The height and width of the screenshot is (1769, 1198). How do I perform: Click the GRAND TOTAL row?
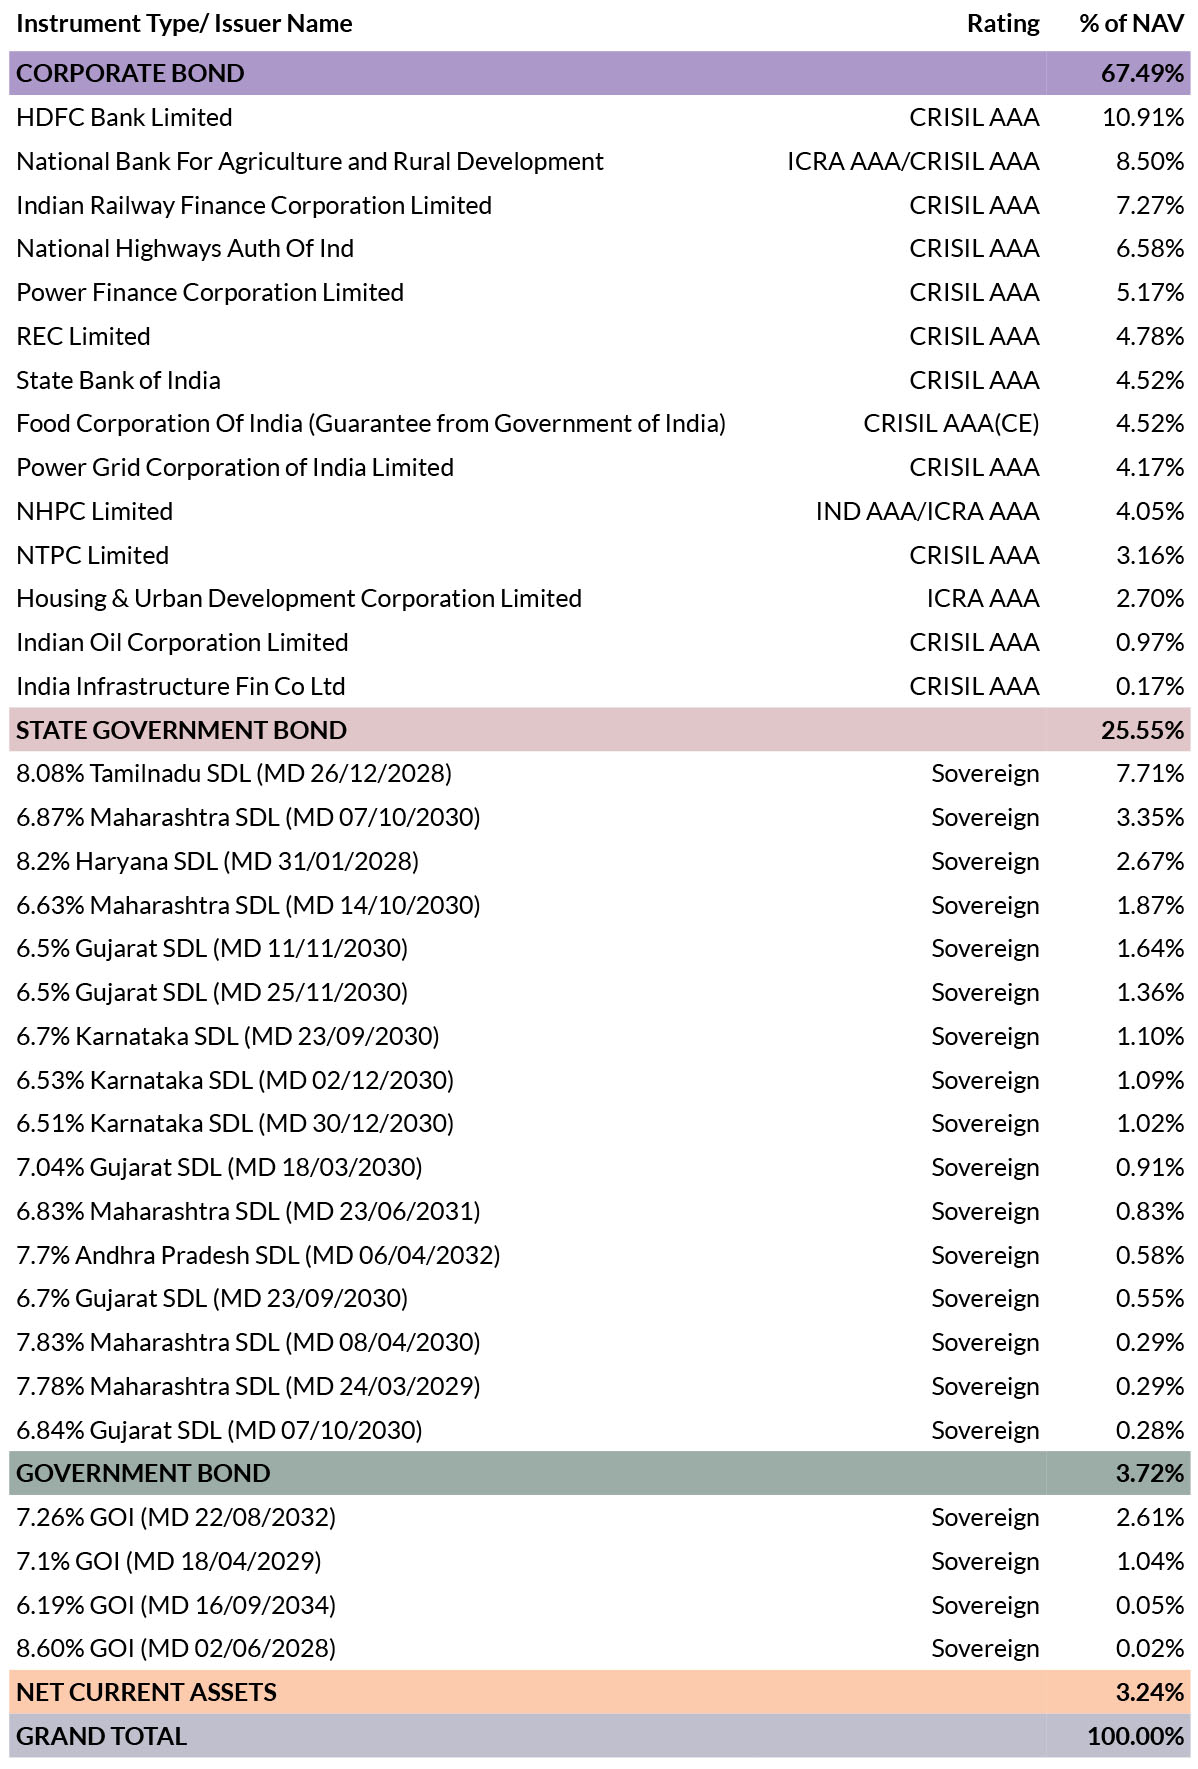599,1736
